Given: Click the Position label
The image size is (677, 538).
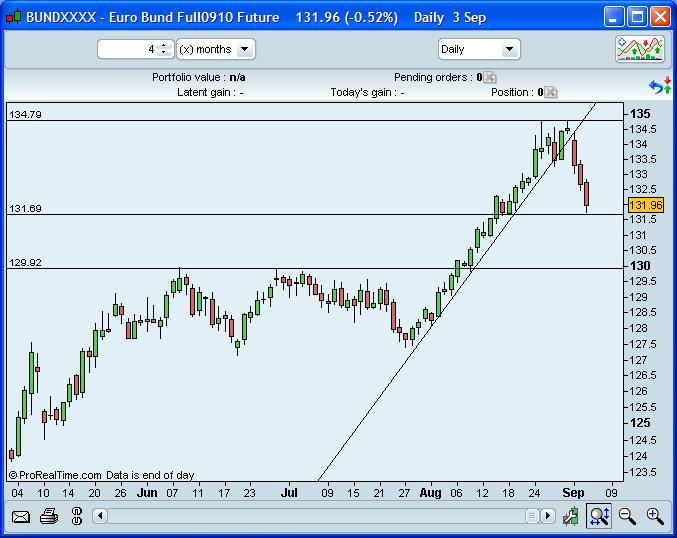Looking at the screenshot, I should [x=512, y=92].
